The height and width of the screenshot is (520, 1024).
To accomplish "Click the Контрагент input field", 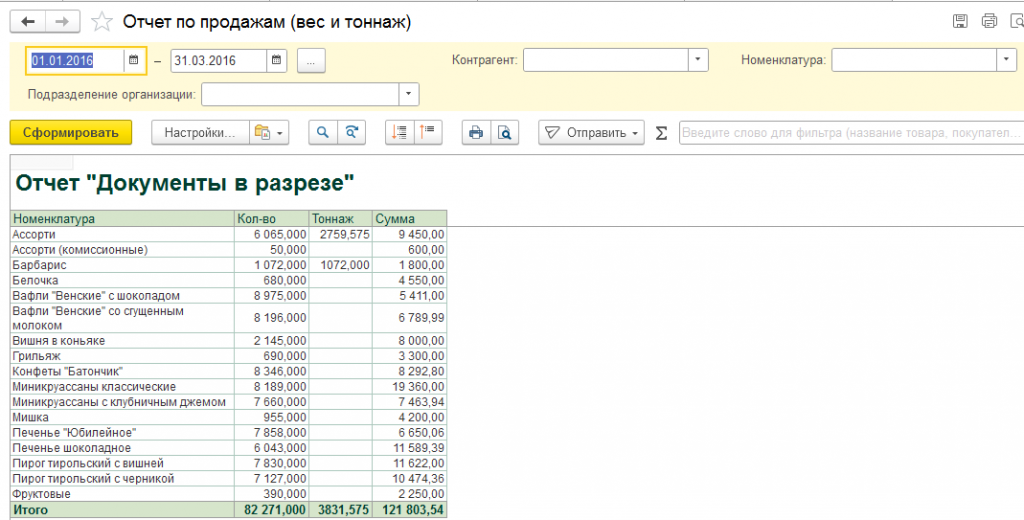I will 606,60.
